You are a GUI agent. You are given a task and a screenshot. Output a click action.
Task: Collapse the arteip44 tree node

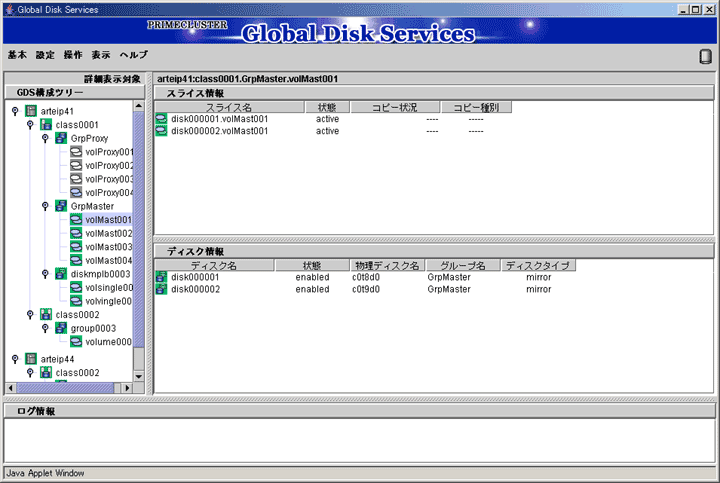[15, 359]
